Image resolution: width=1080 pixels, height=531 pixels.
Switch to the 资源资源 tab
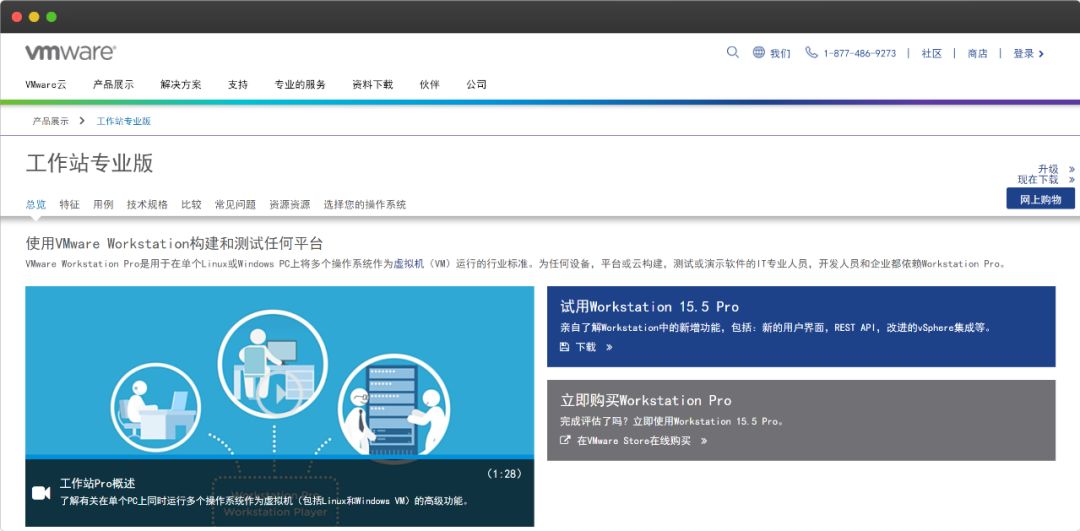click(290, 205)
